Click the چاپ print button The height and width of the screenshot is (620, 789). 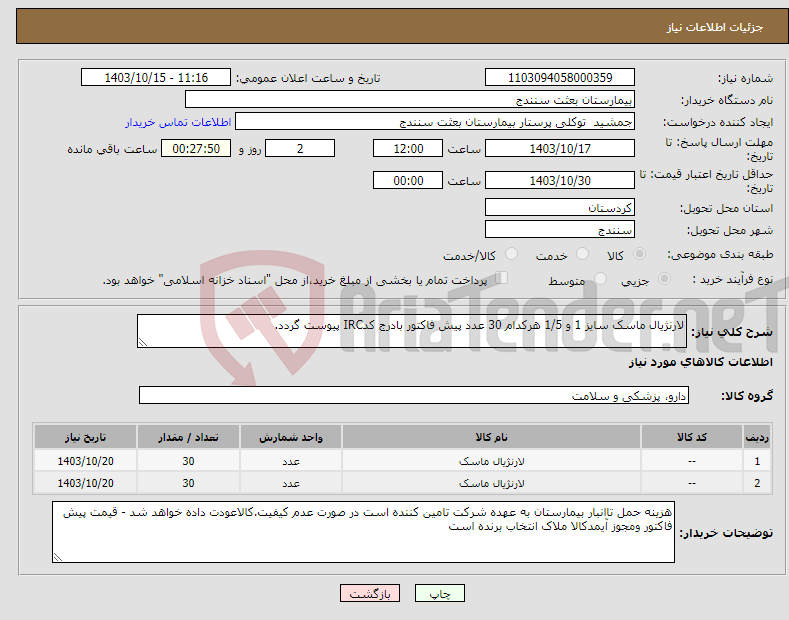pyautogui.click(x=439, y=593)
